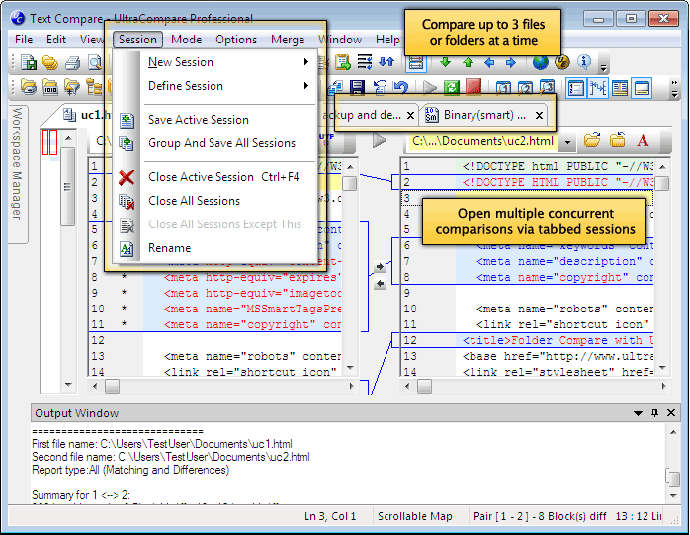Click the red stop compare icon
The height and width of the screenshot is (535, 690).
pos(473,87)
